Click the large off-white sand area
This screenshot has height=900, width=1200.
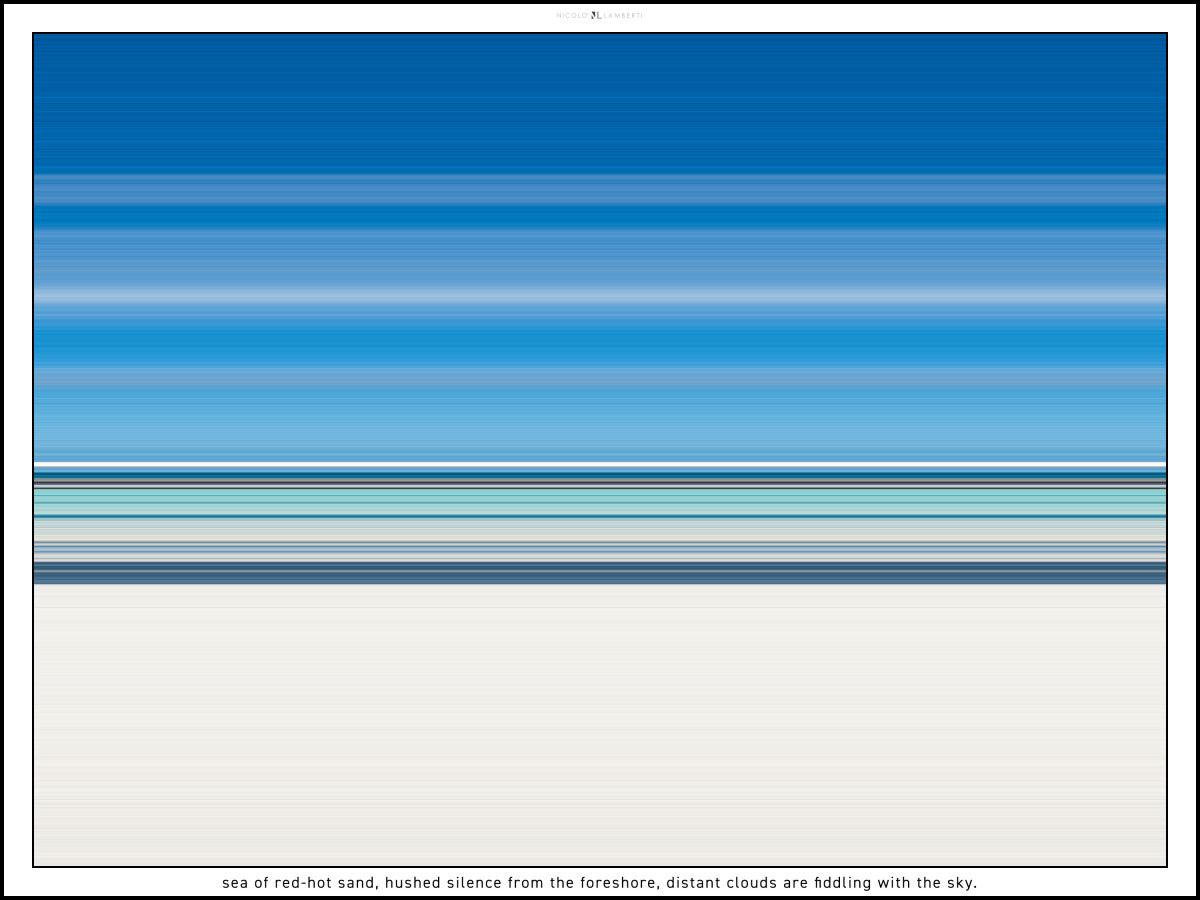600,725
